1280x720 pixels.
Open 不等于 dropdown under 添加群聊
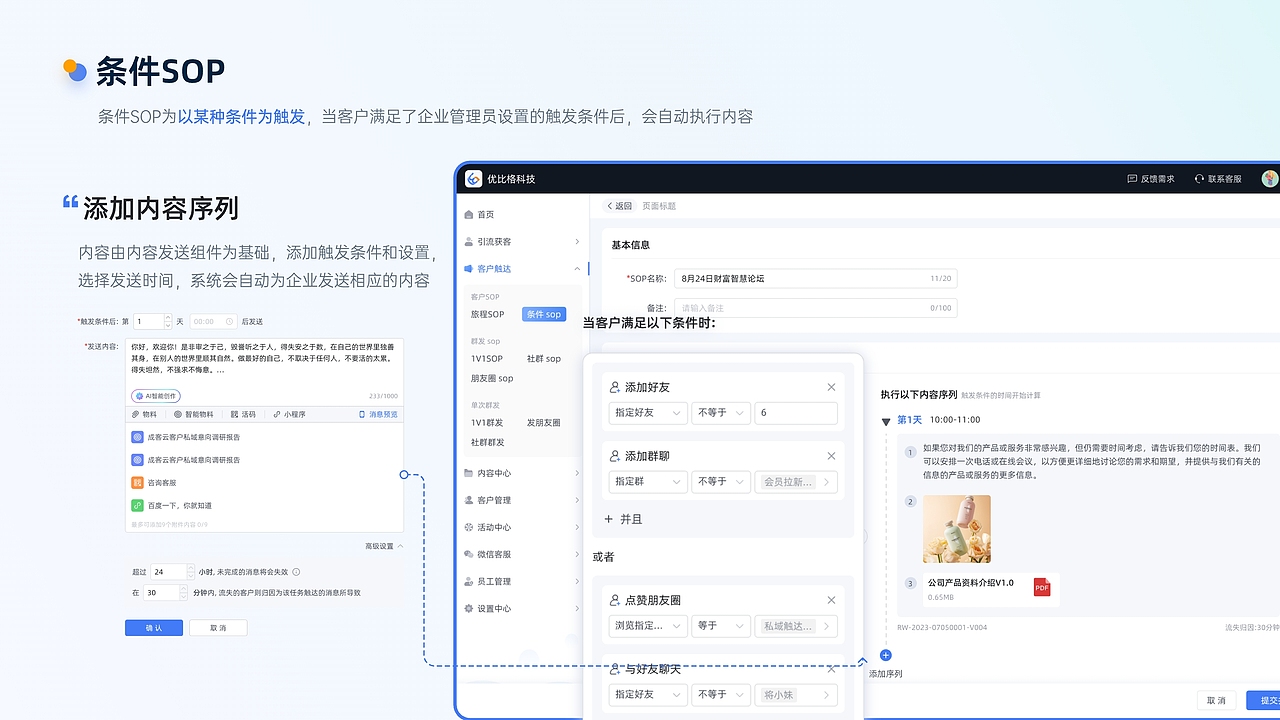point(721,482)
